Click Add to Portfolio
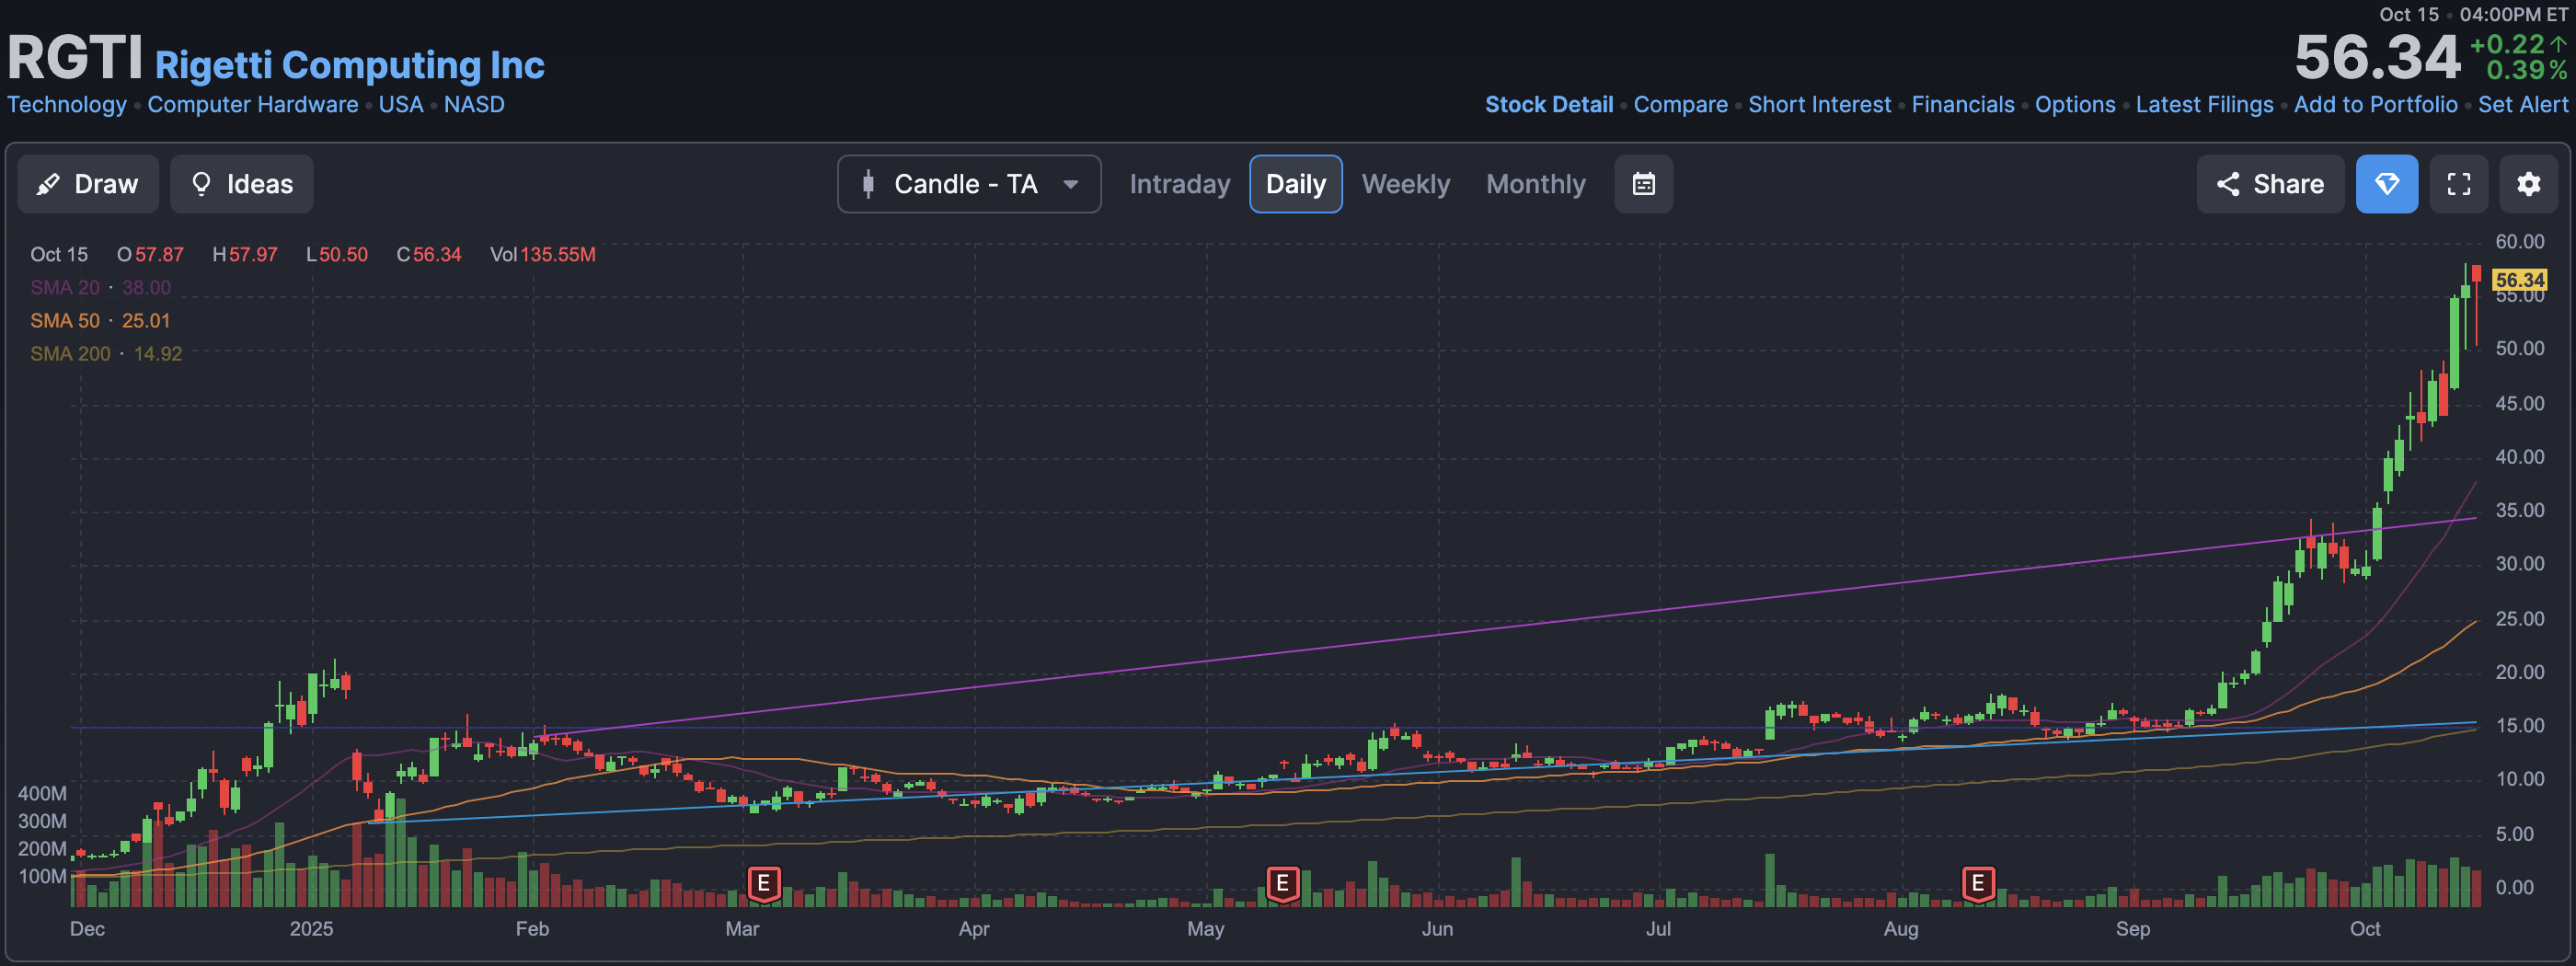 coord(2375,105)
